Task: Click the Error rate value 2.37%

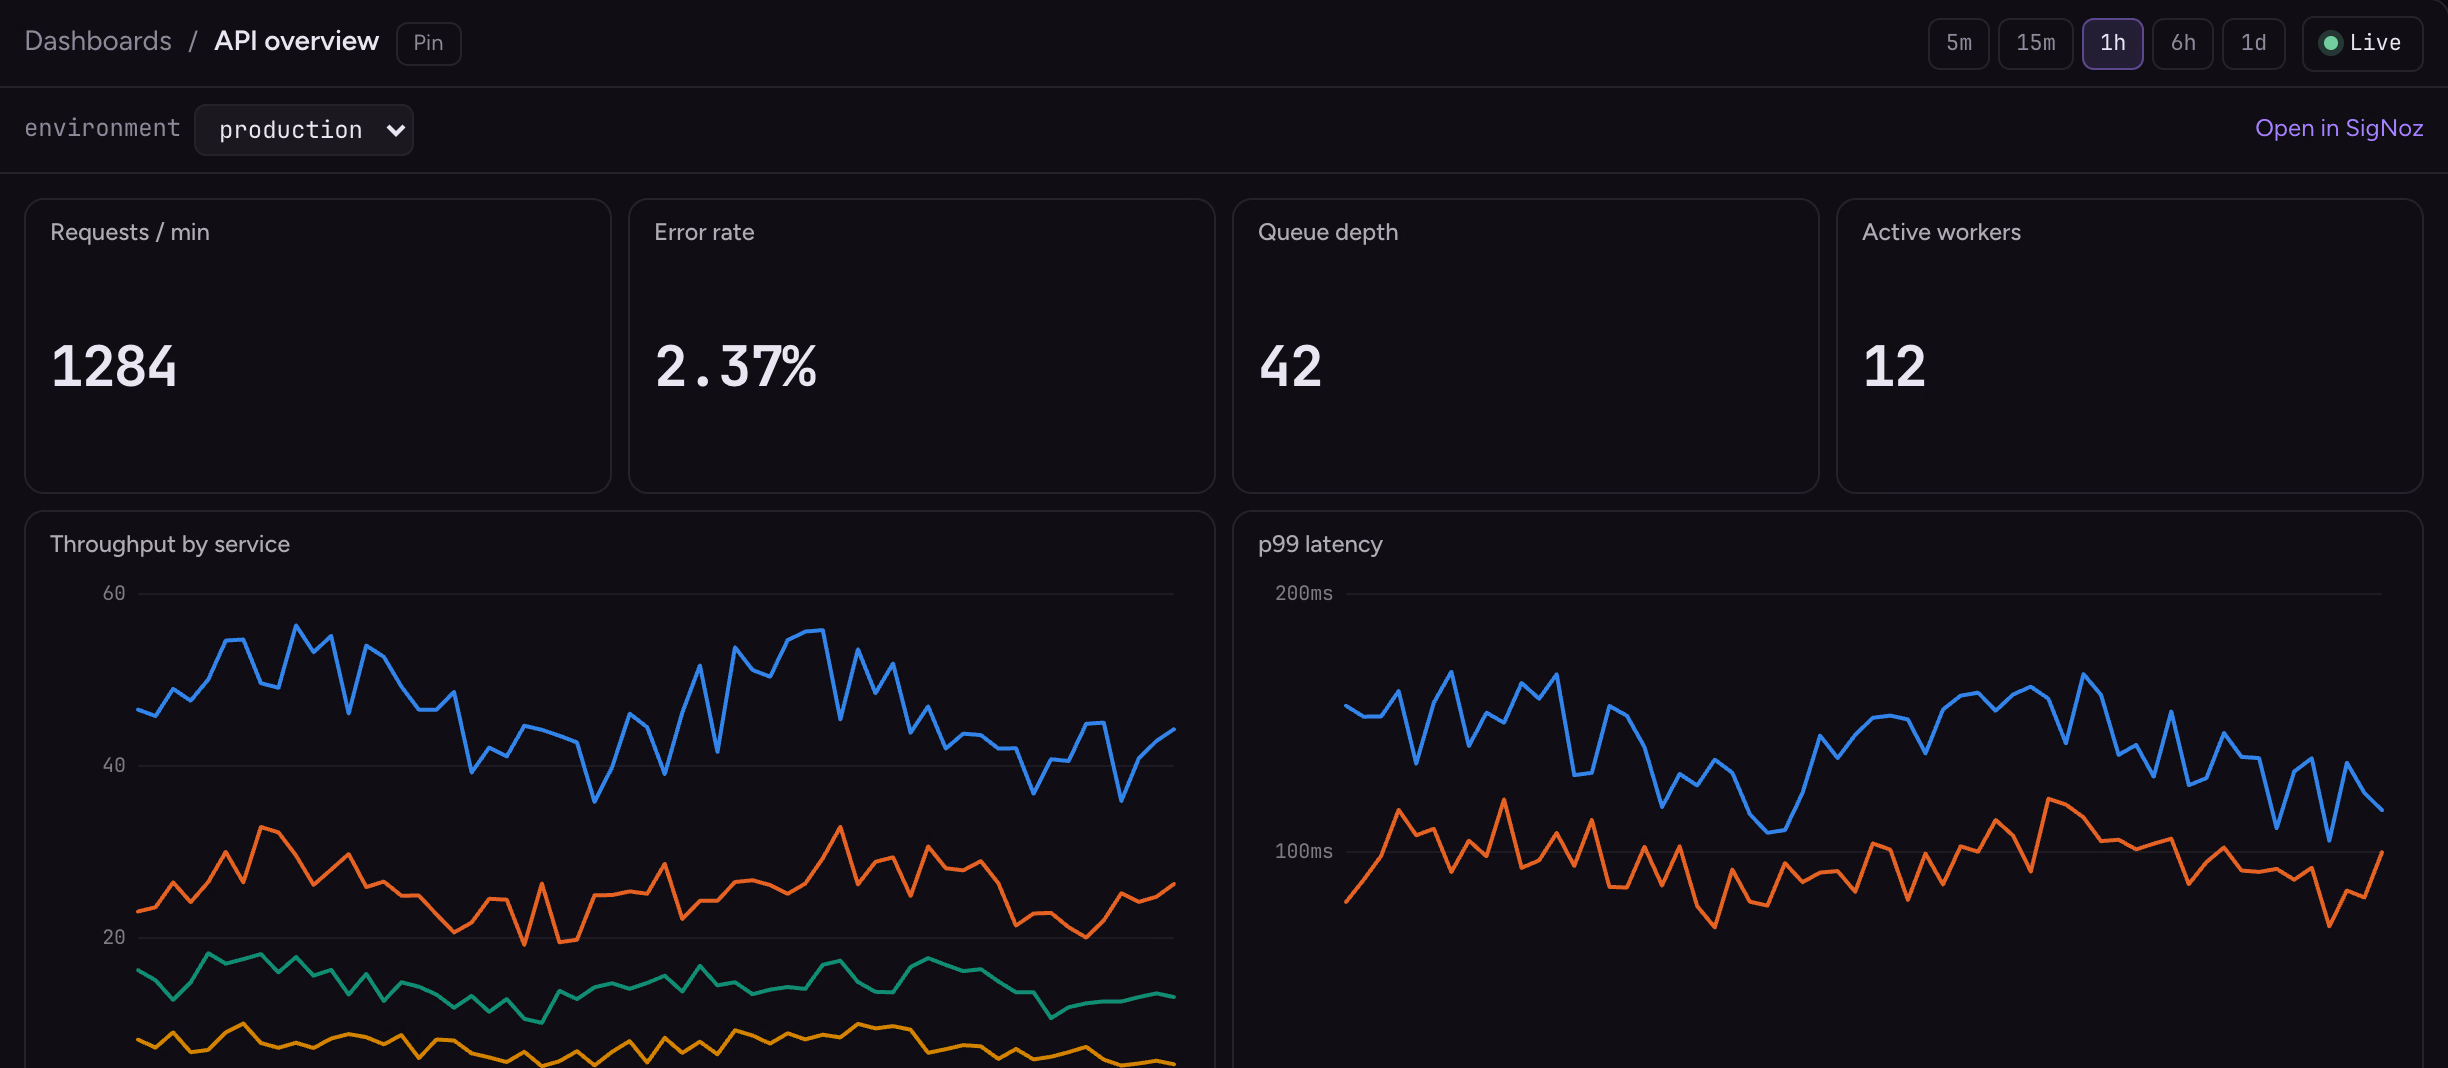Action: [x=735, y=366]
